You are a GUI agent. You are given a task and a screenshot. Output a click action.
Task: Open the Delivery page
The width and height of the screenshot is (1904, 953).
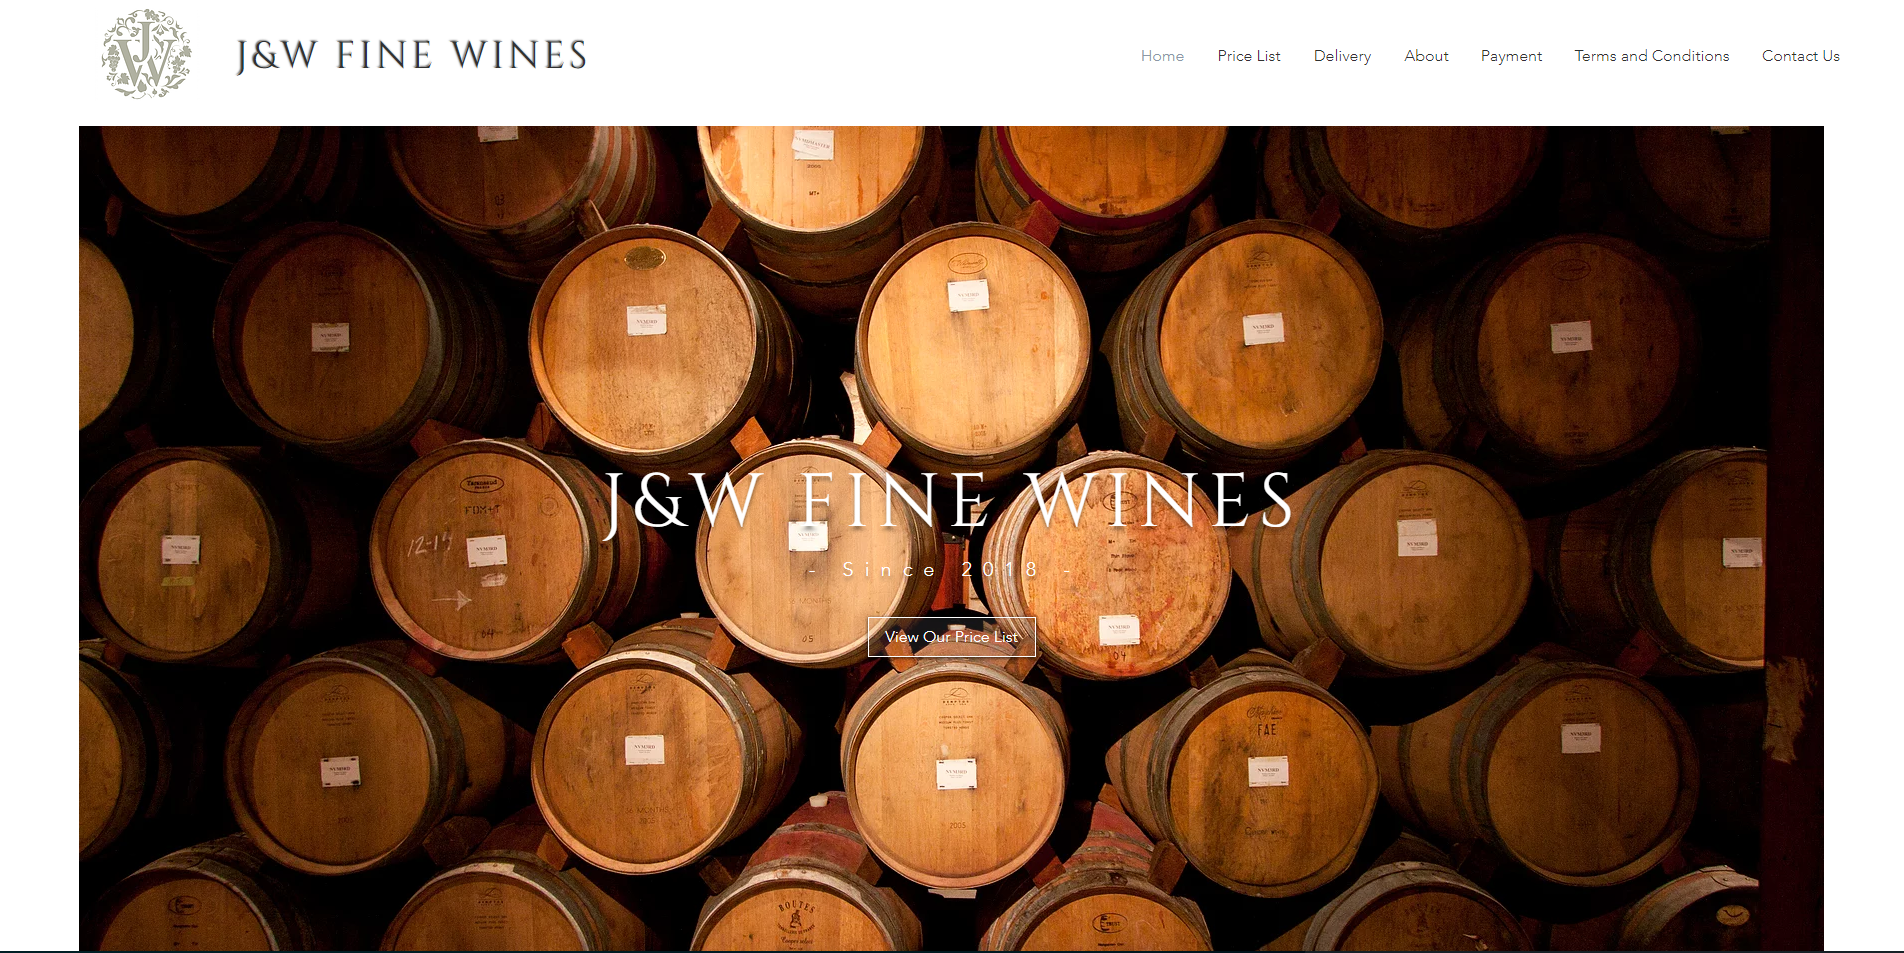pos(1342,56)
